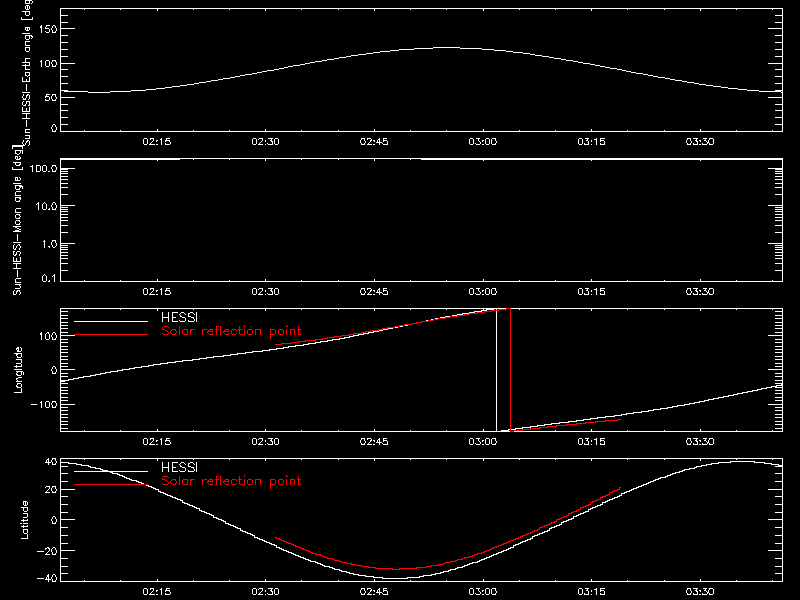Click the 100 tick label in Longitude plot
Viewport: 800px width, 600px height.
[47, 336]
